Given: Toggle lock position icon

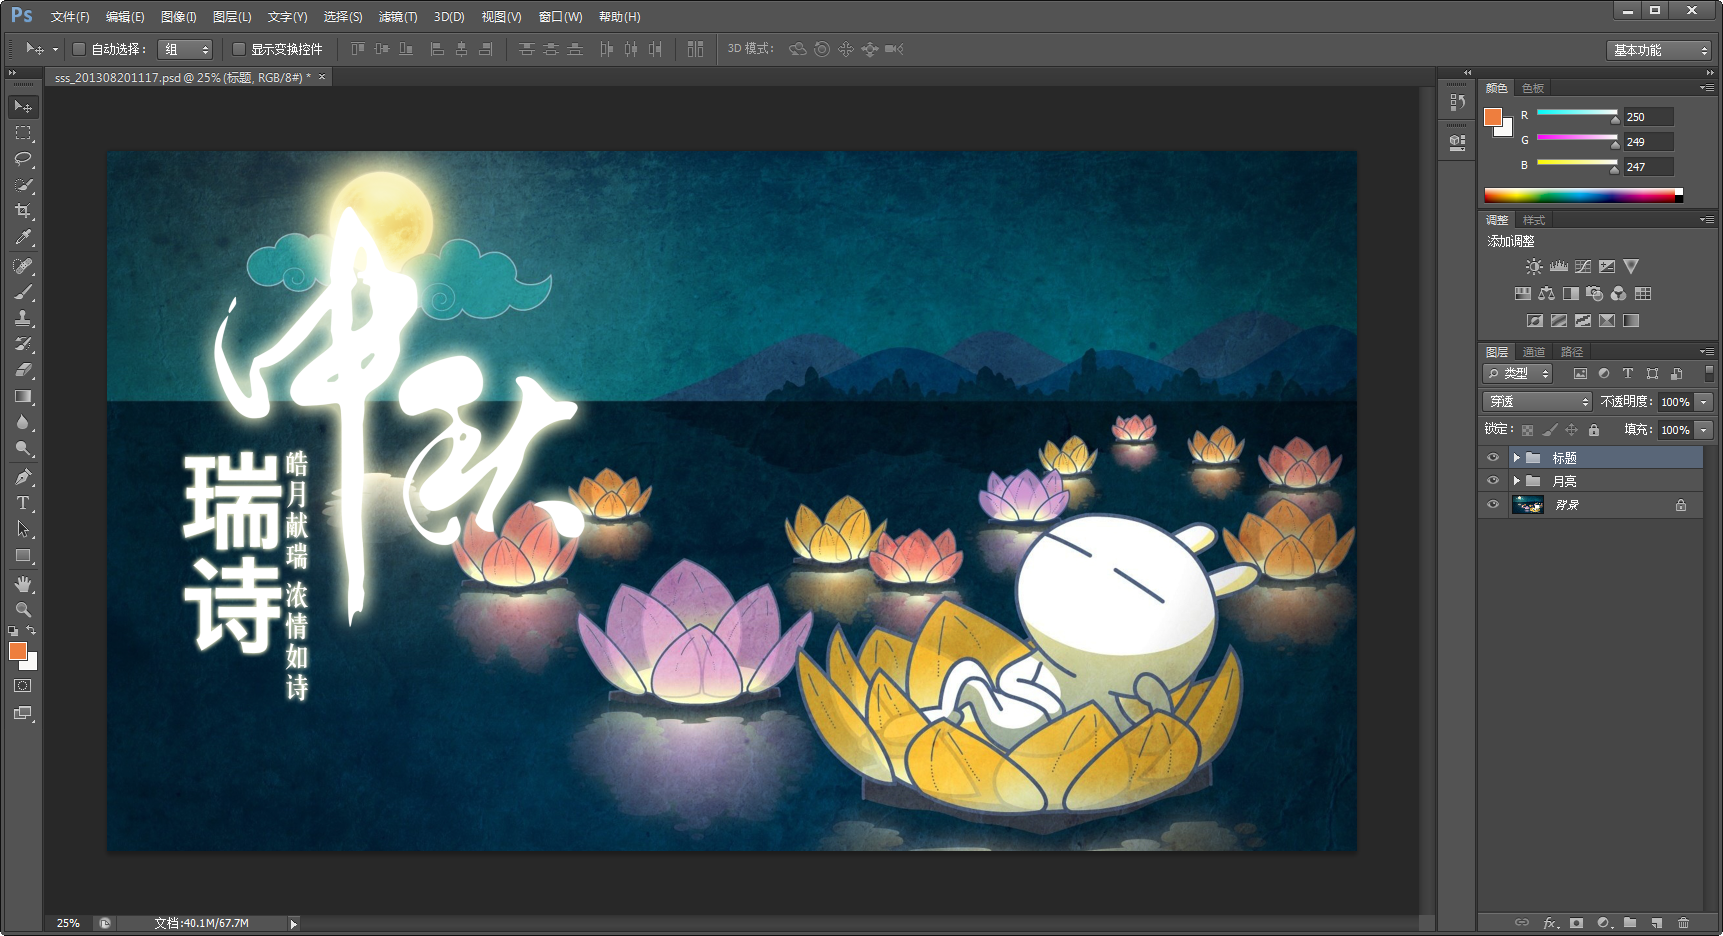Looking at the screenshot, I should click(x=1572, y=430).
